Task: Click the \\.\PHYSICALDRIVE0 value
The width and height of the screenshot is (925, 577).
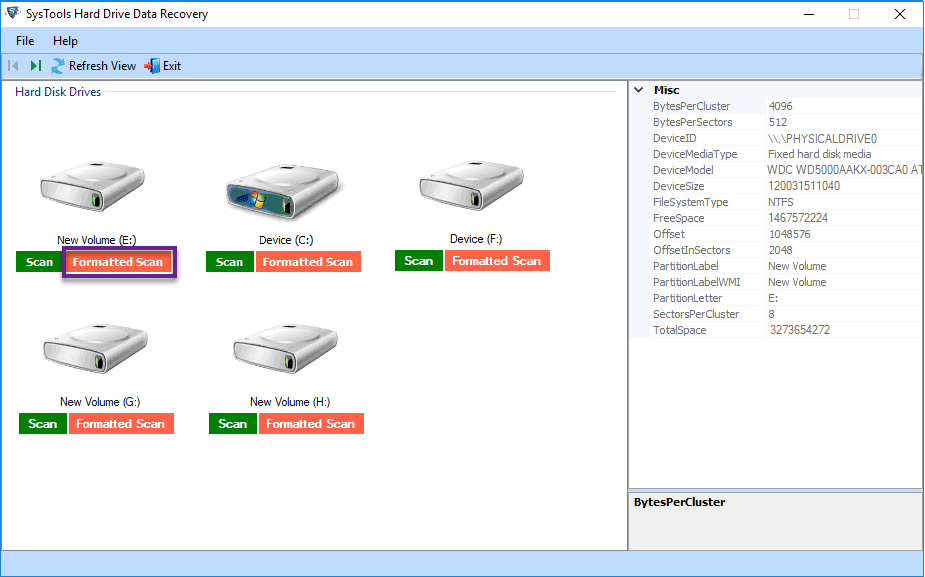Action: click(822, 139)
